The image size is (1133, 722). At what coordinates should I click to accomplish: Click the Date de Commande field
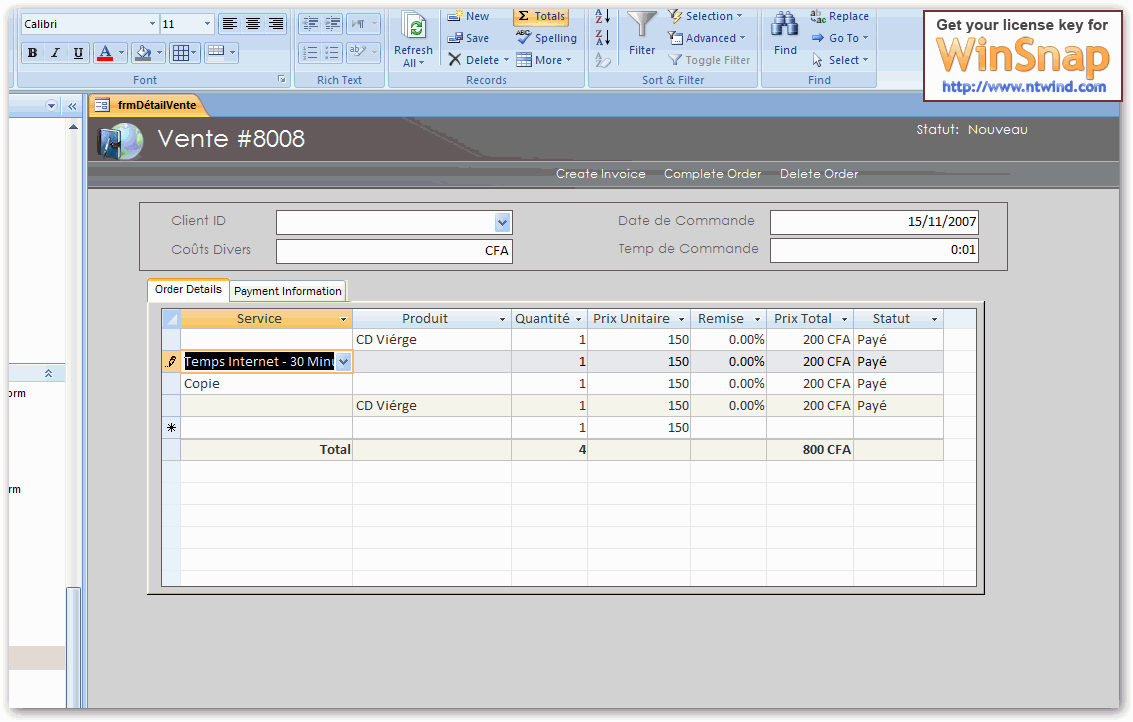tap(874, 222)
